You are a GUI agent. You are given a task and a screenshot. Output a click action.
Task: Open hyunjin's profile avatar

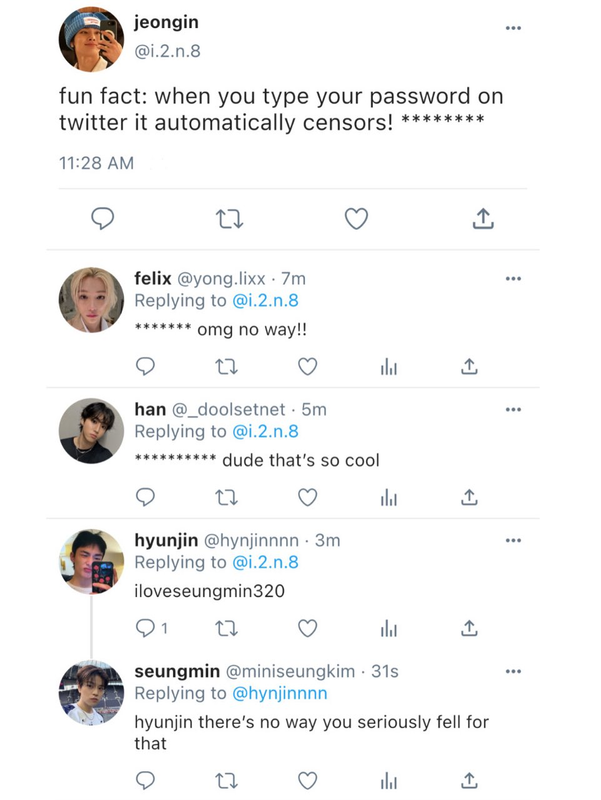coord(91,561)
